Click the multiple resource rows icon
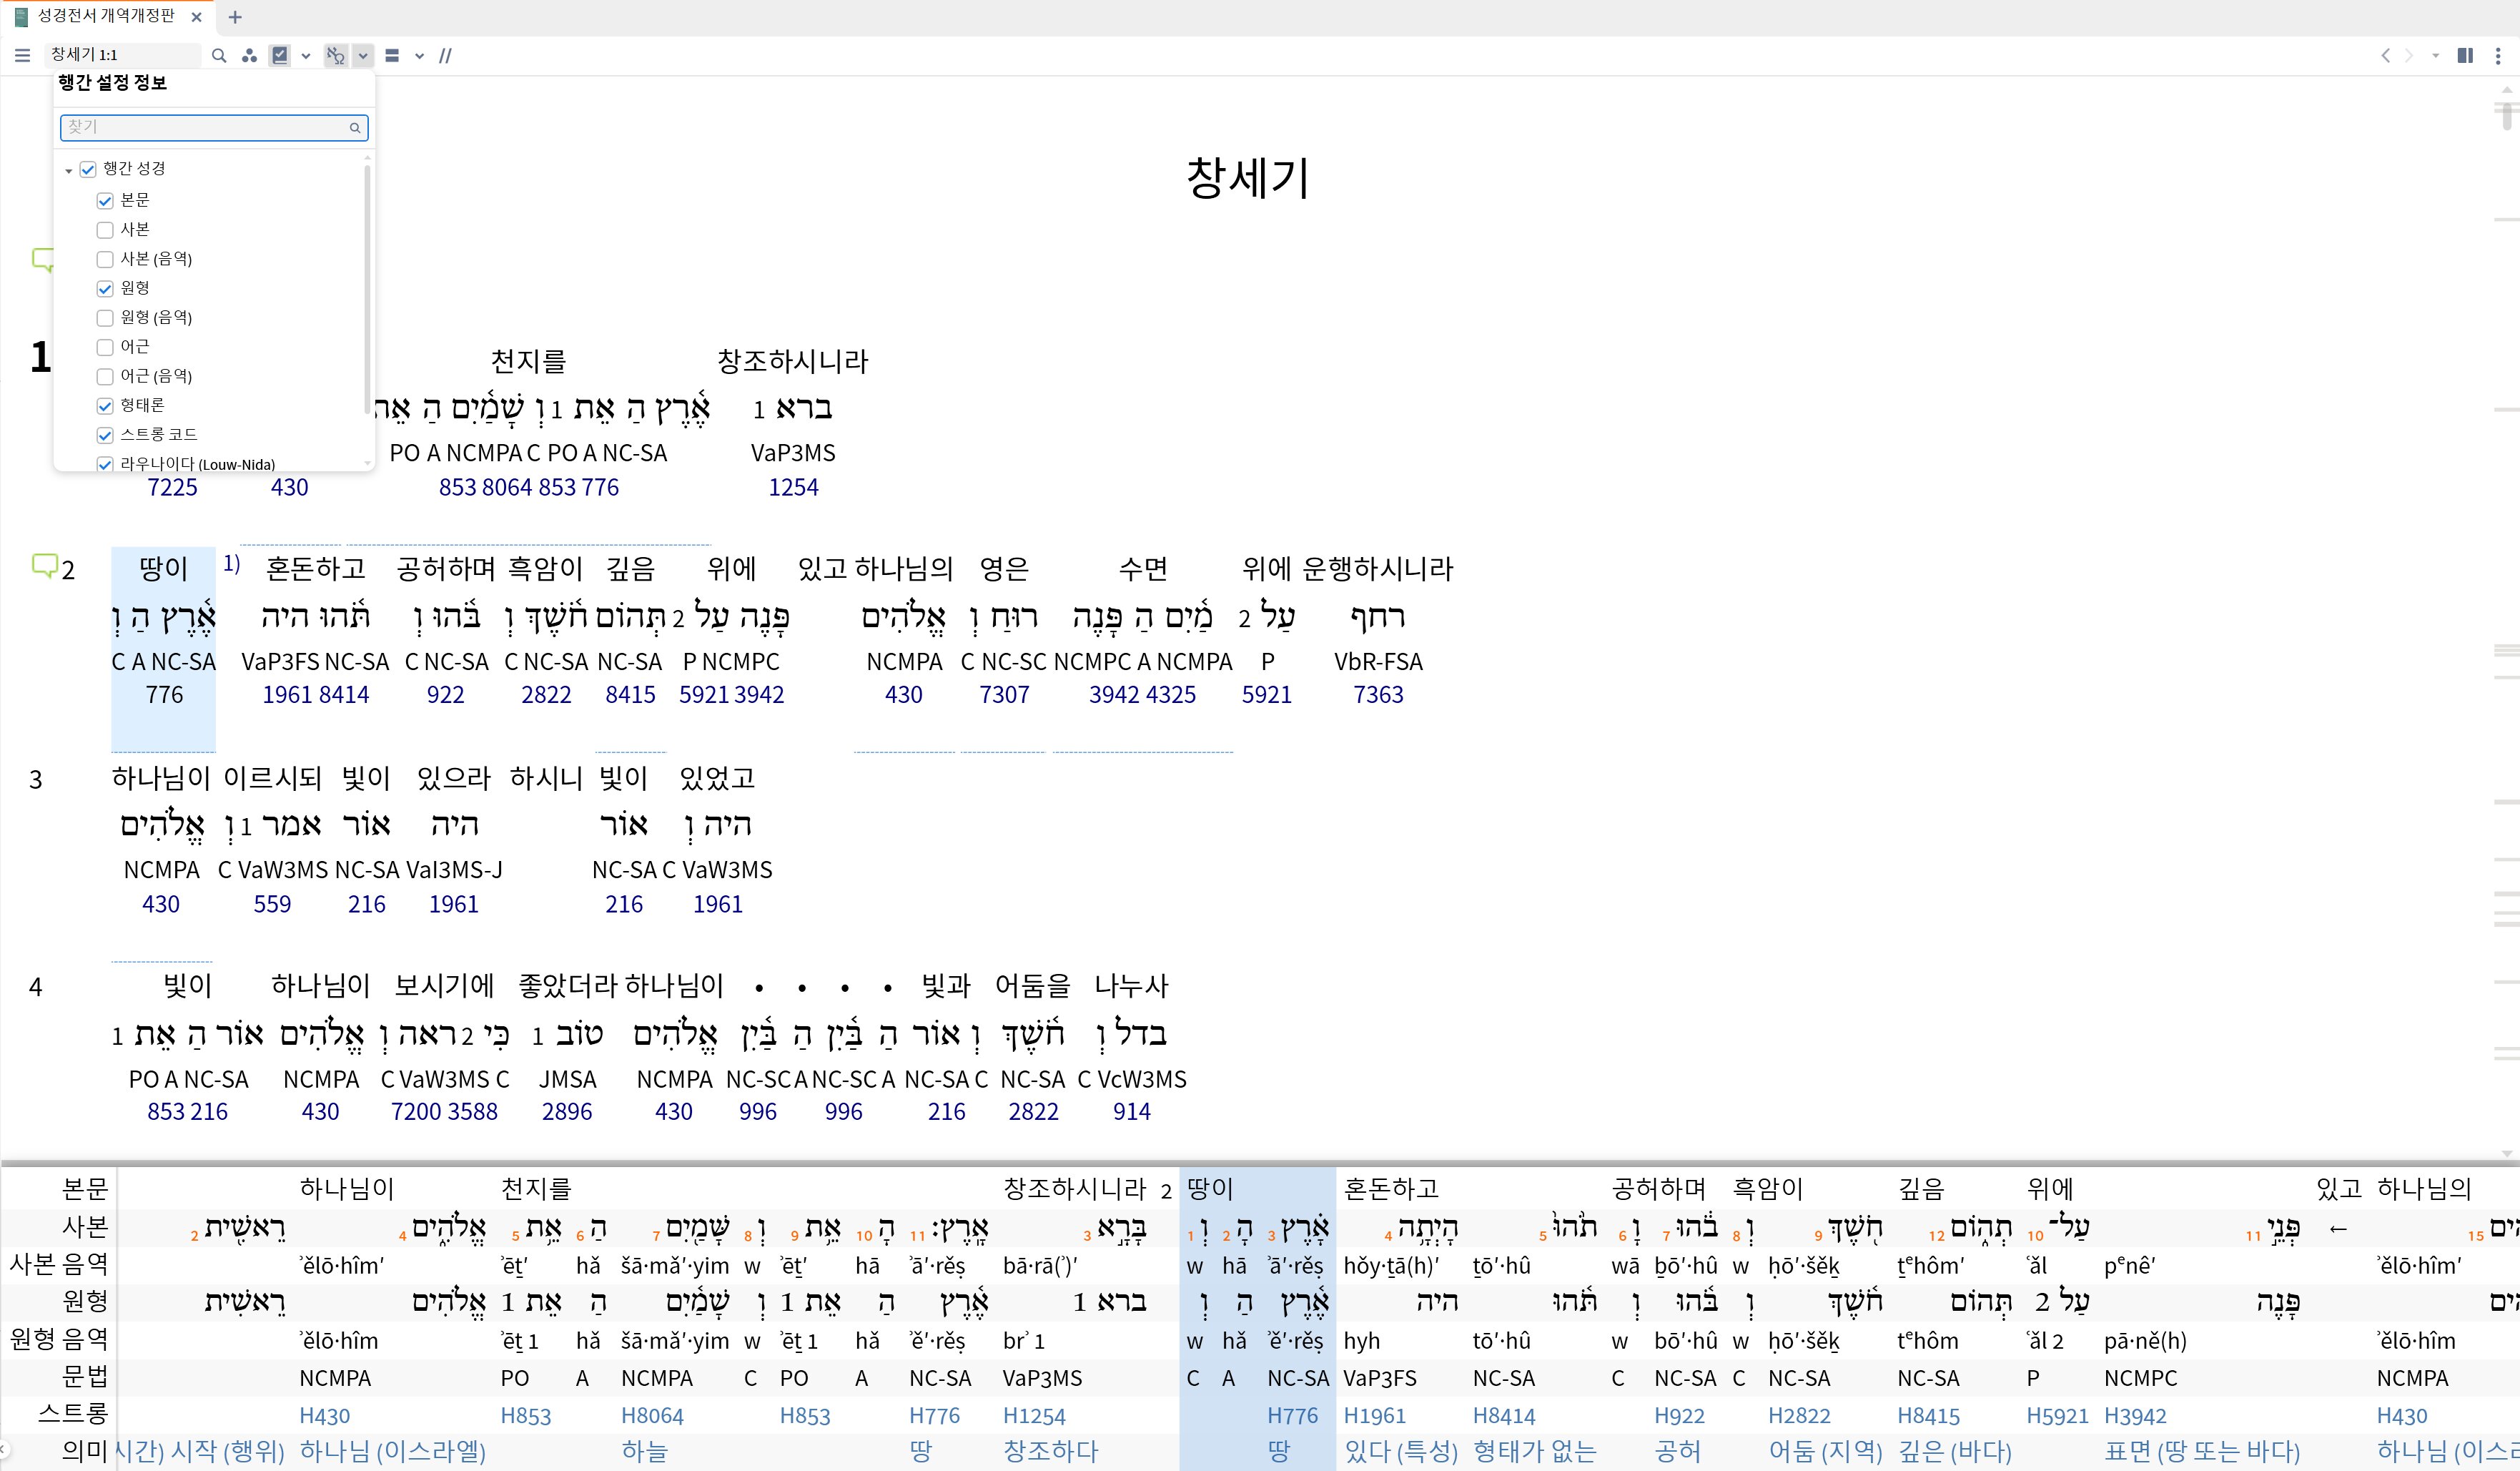 (x=392, y=55)
